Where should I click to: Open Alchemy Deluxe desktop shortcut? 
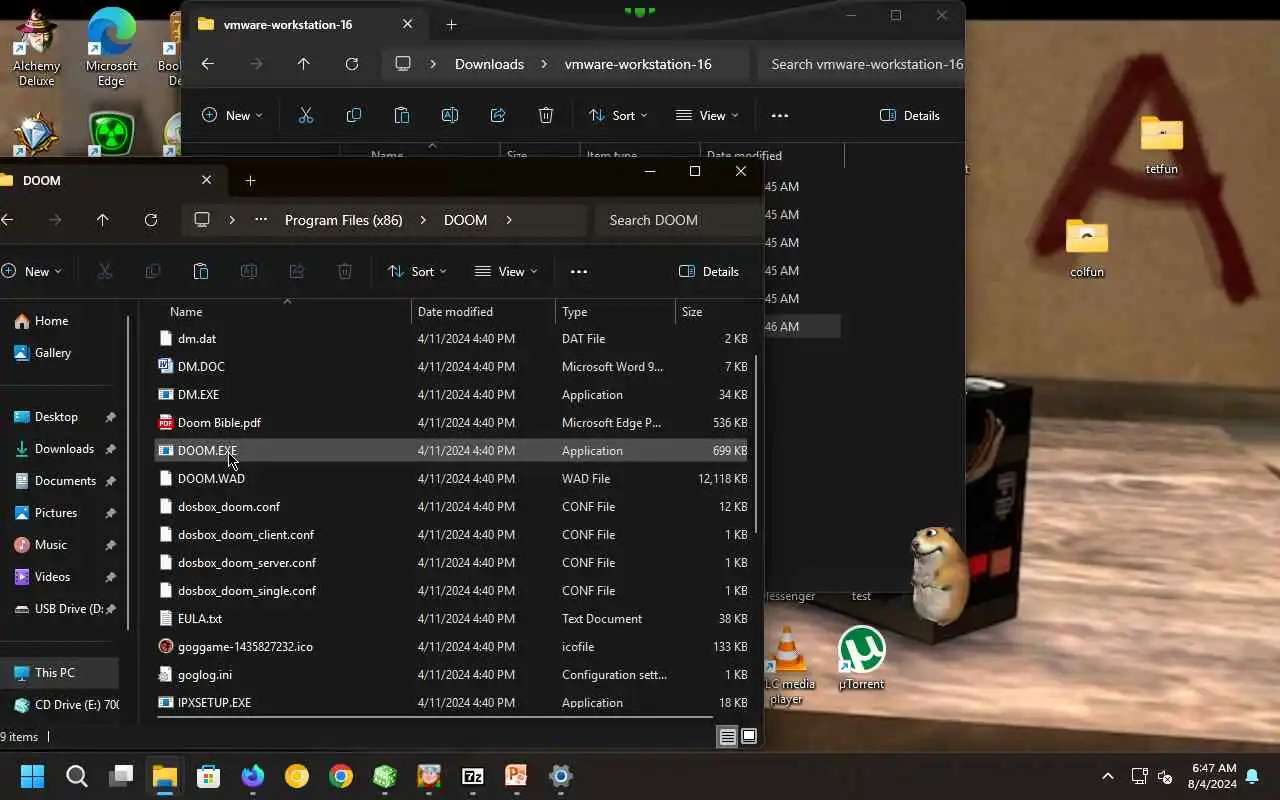point(36,47)
